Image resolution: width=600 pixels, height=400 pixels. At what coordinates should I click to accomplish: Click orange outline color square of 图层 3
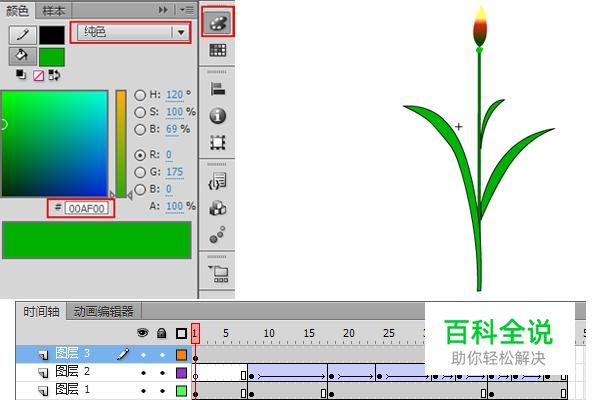click(181, 355)
